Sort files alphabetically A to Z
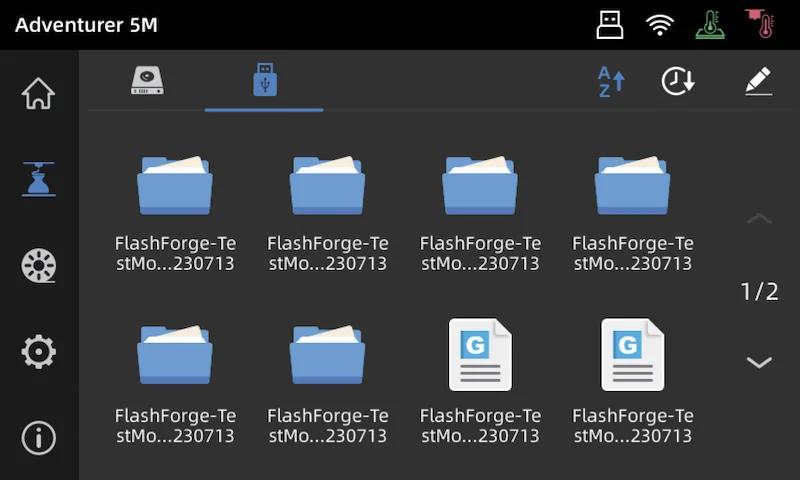The height and width of the screenshot is (480, 800). 611,82
